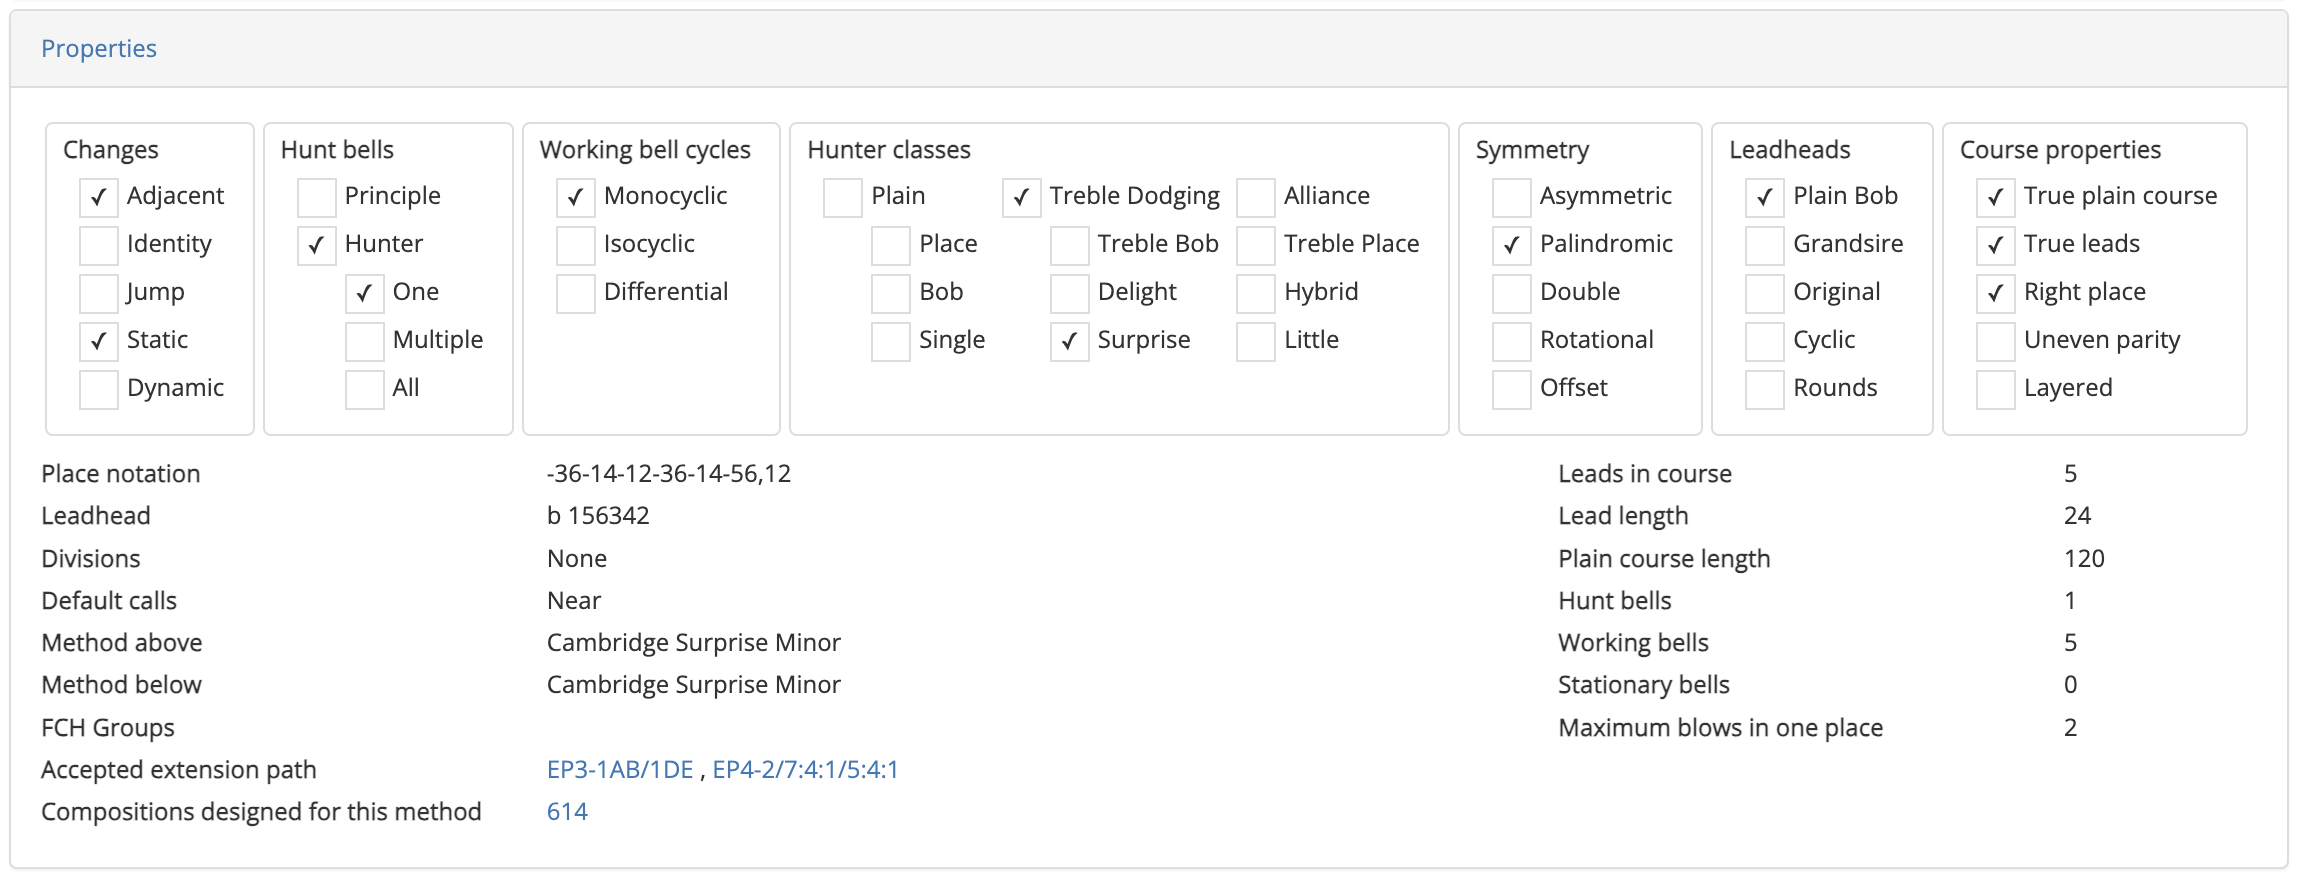Screen dimensions: 2298x876
Task: Check the Dynamic changes checkbox
Action: click(99, 389)
